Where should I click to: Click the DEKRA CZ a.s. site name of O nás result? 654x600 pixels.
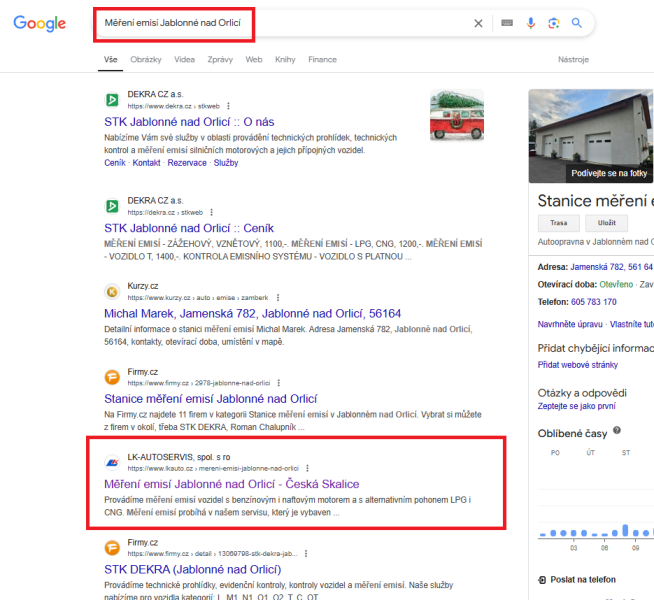tap(155, 94)
